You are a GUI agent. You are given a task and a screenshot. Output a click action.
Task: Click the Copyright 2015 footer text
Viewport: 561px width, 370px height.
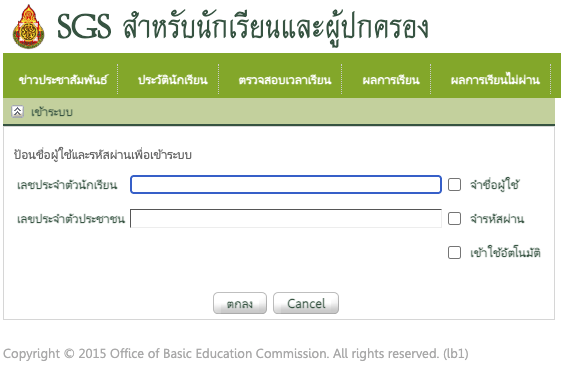(235, 354)
